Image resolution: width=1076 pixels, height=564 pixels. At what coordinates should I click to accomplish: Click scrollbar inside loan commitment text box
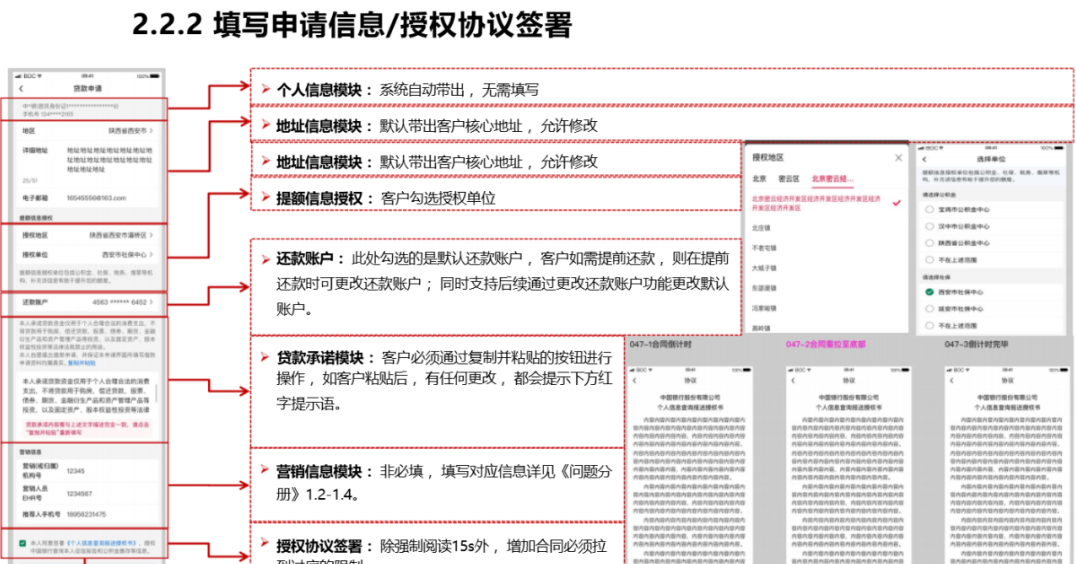(156, 393)
